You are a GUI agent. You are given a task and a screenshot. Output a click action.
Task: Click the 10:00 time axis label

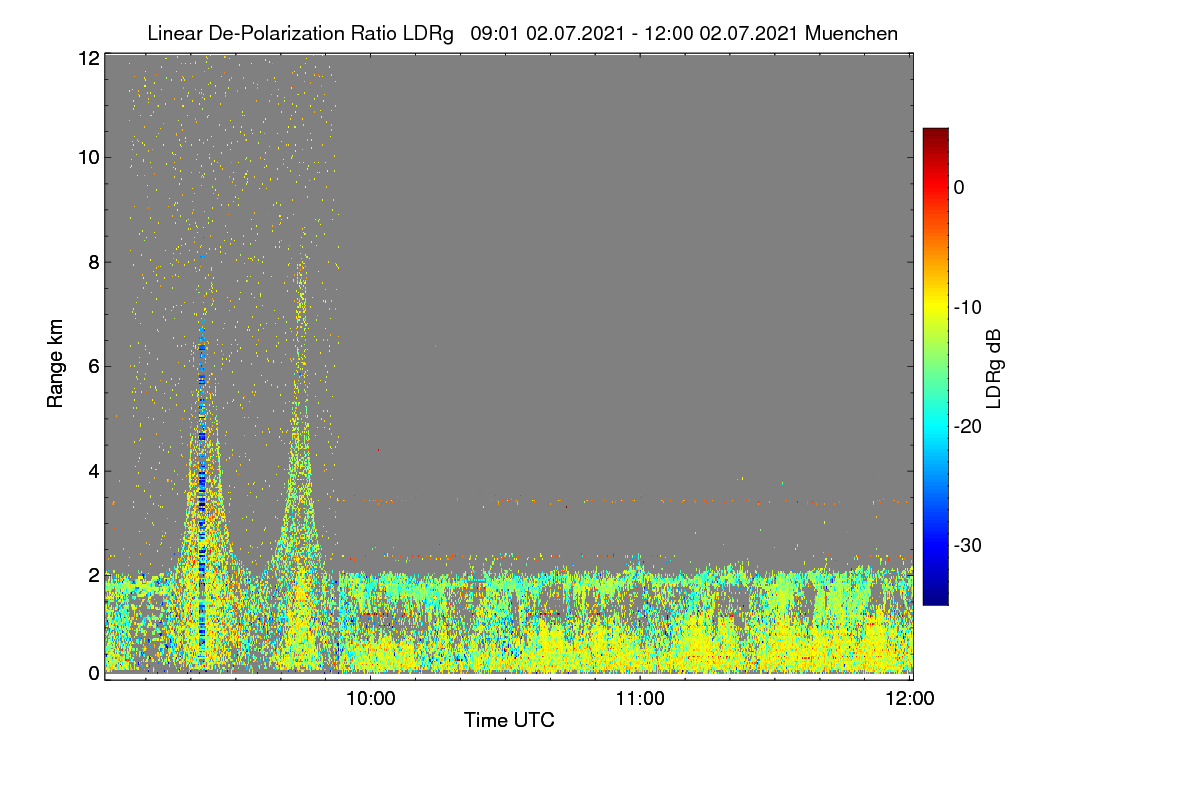click(369, 699)
